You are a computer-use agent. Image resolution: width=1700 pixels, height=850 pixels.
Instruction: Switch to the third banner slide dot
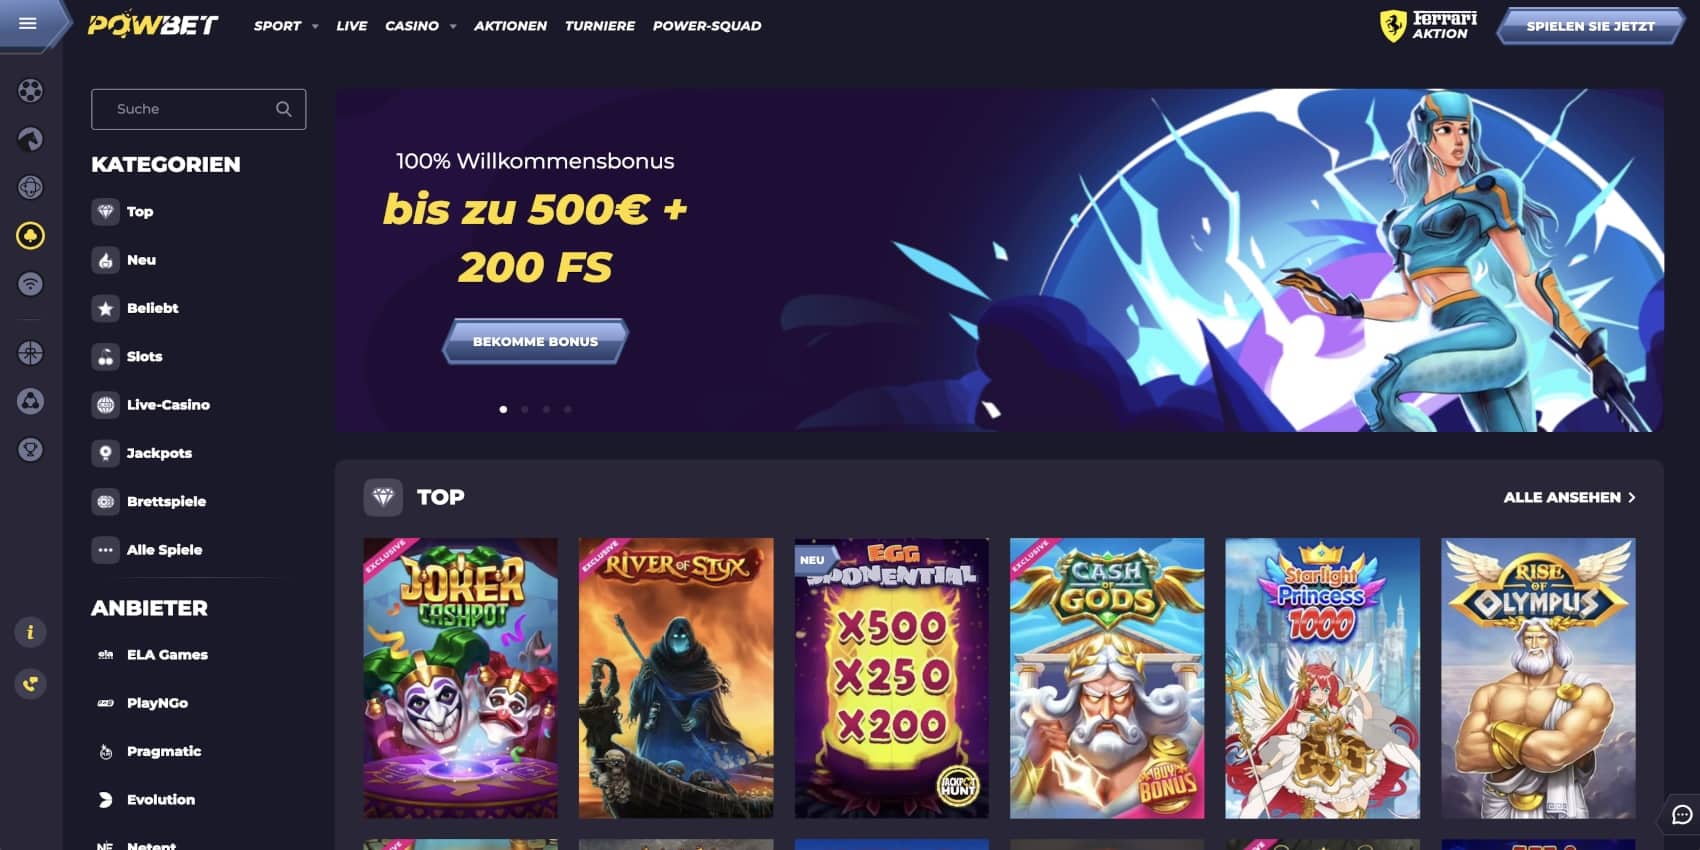[x=546, y=409]
